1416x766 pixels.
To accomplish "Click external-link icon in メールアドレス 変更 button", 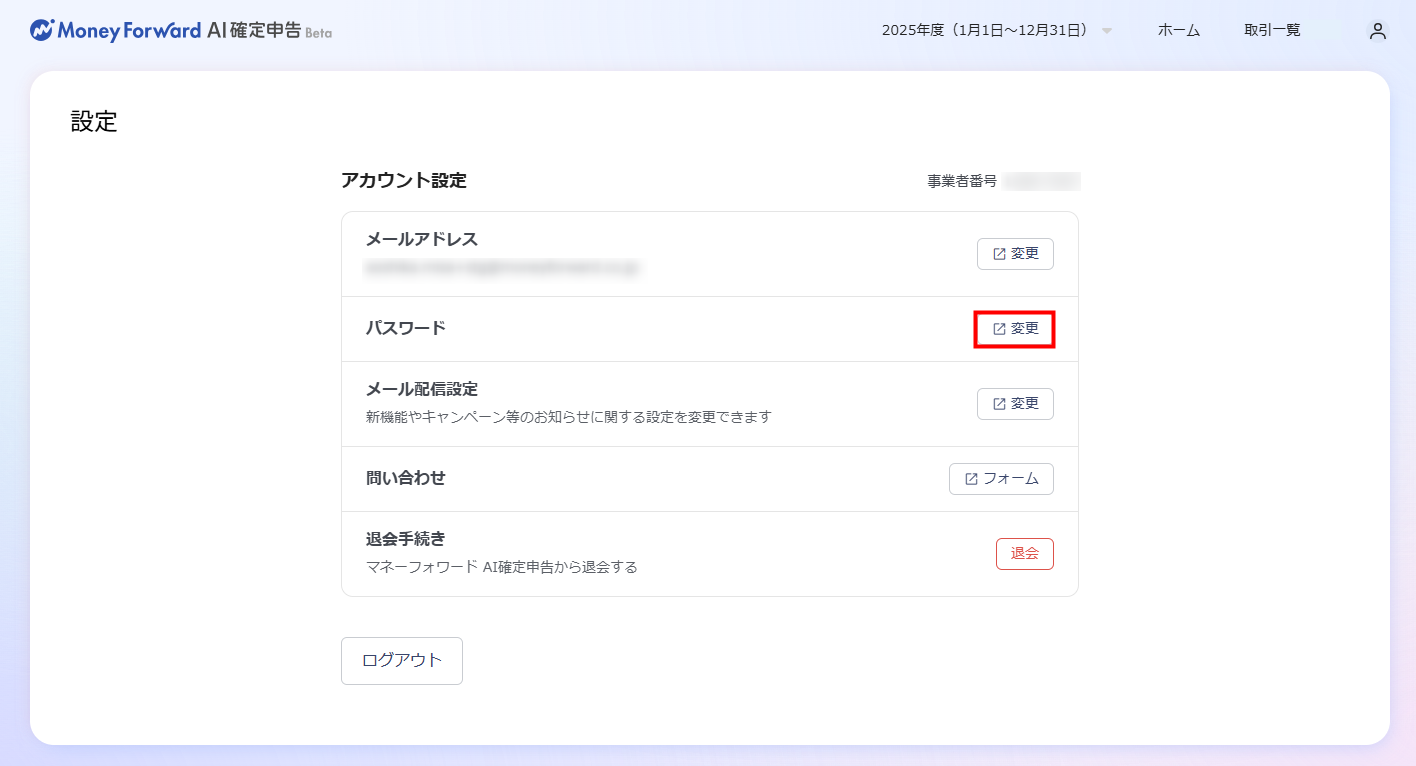I will [x=999, y=254].
